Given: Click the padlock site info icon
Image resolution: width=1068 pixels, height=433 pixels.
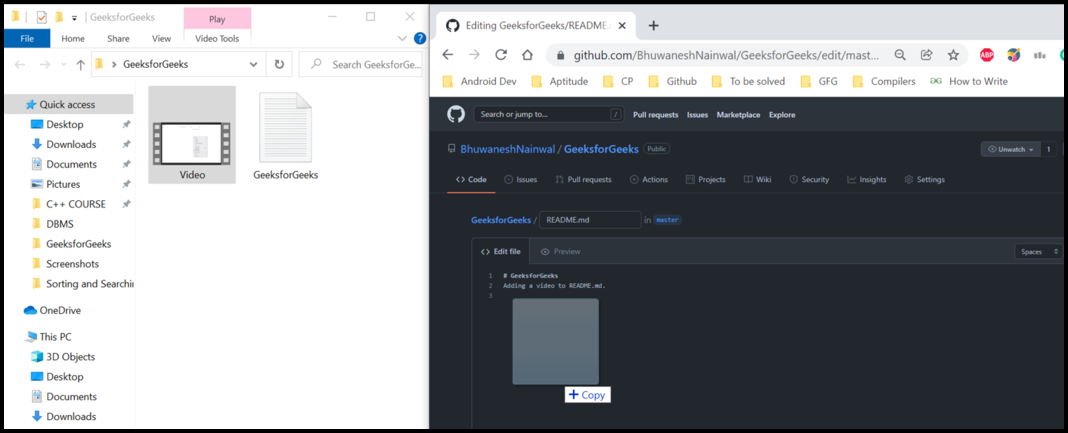Looking at the screenshot, I should coord(561,55).
